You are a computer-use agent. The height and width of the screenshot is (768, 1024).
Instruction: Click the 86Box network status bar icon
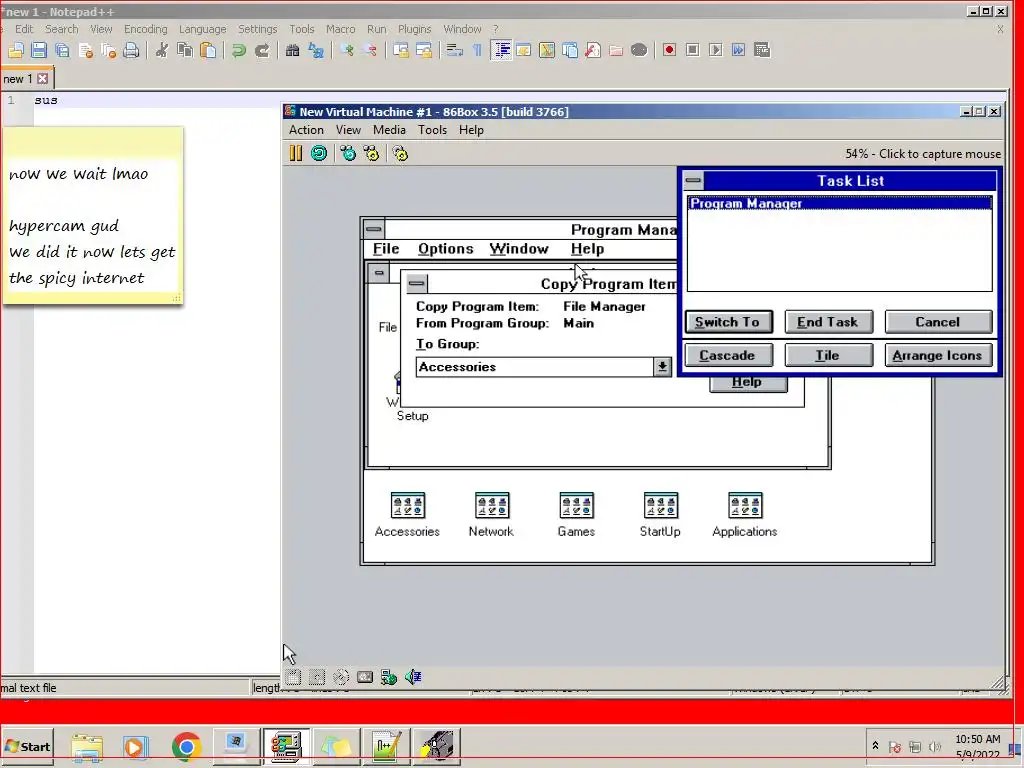coord(389,677)
